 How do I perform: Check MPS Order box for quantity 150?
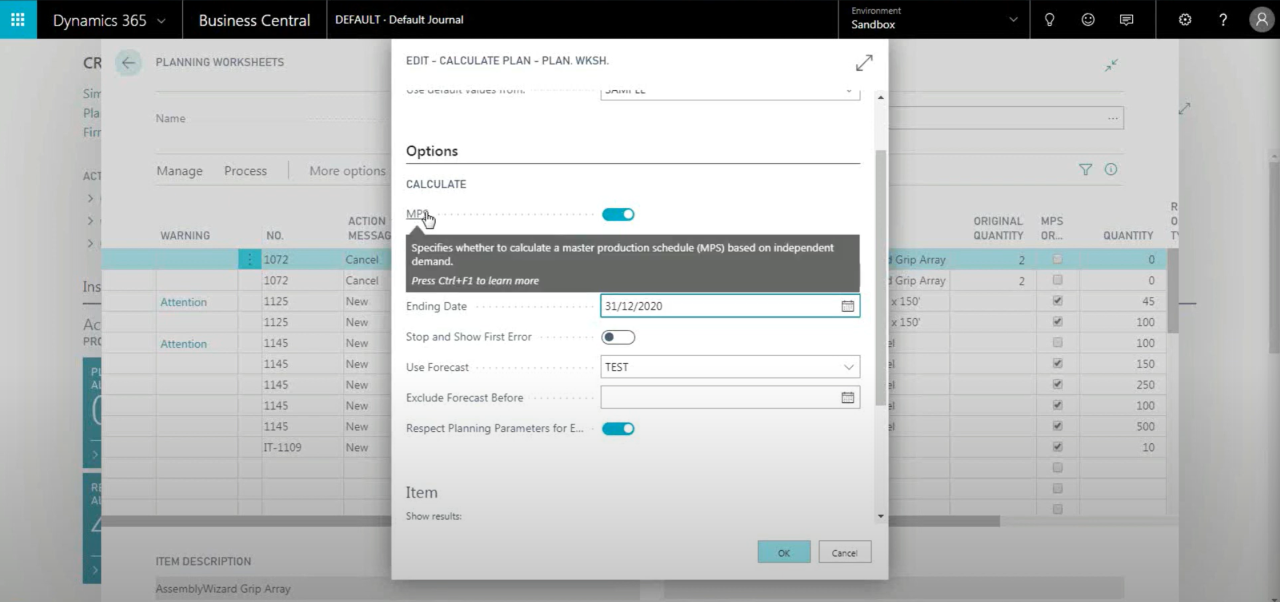1058,364
